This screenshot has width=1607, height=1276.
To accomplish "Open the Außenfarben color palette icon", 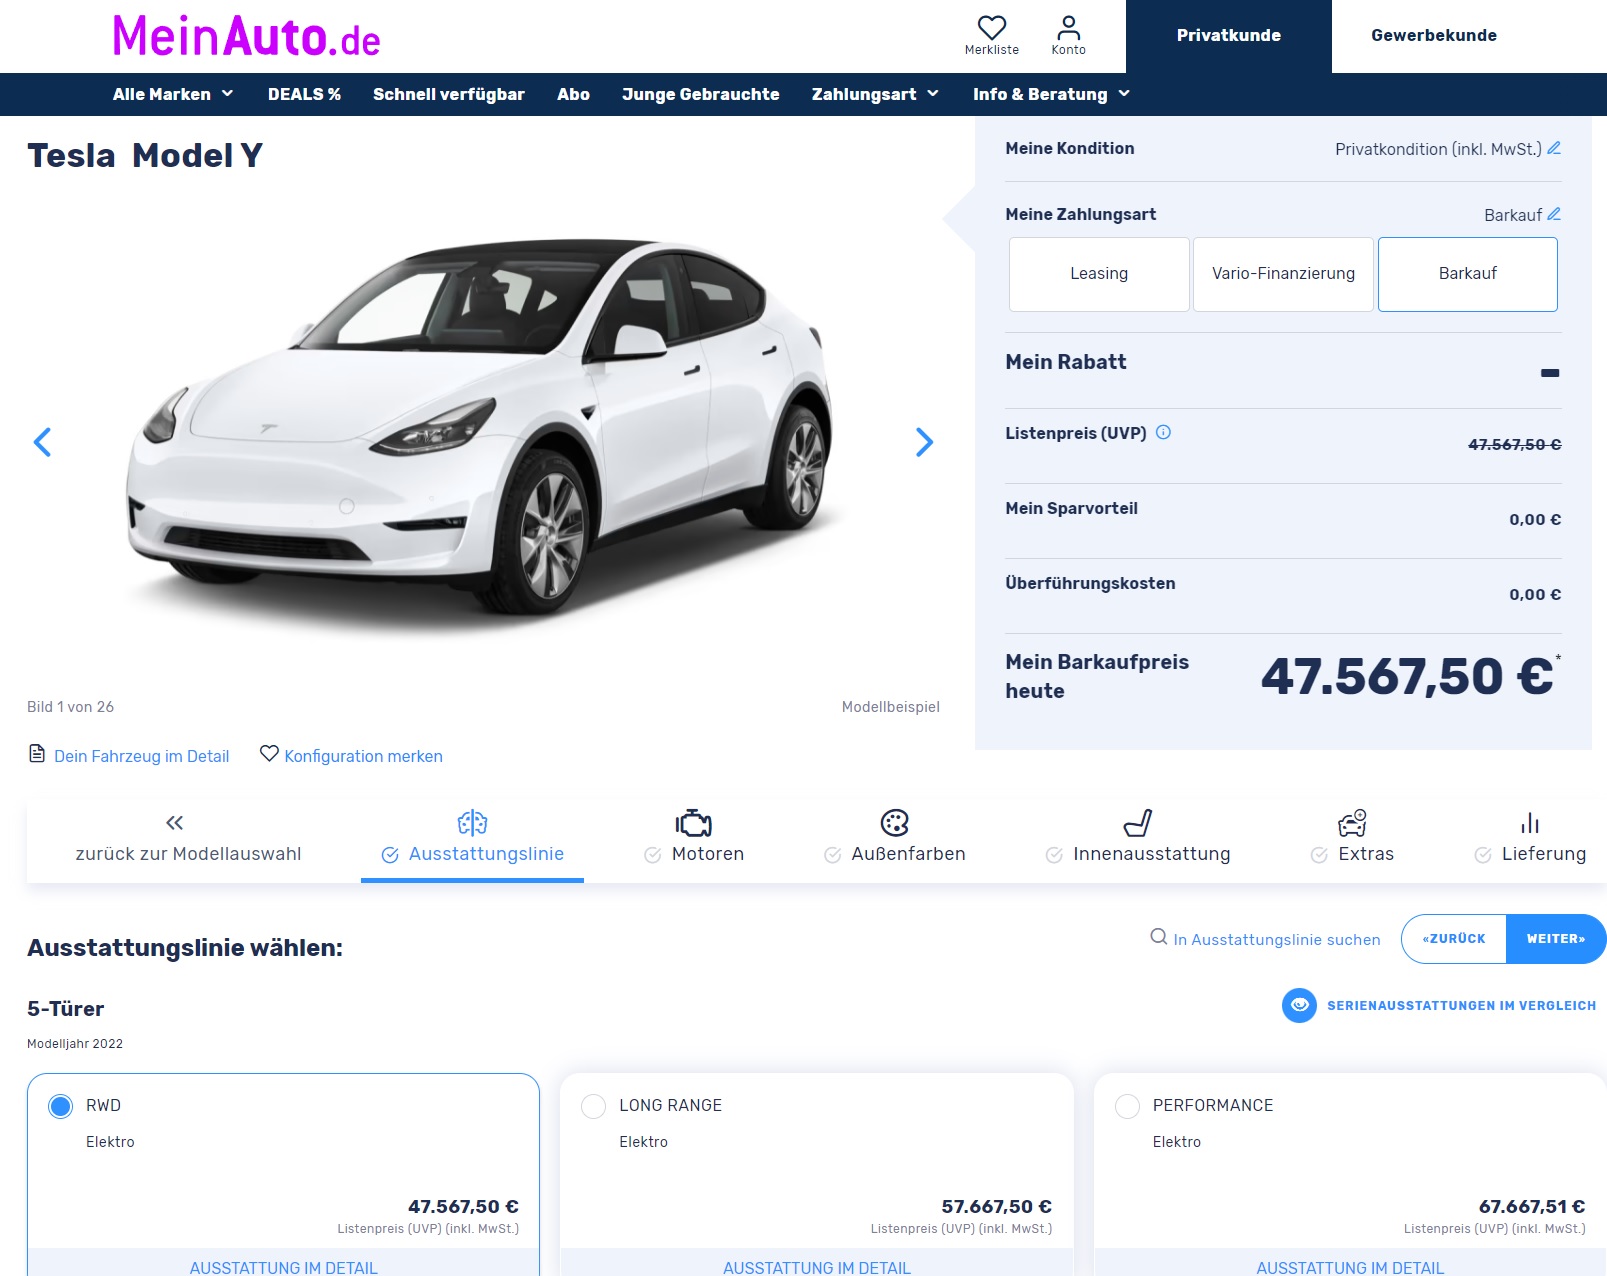I will point(895,822).
